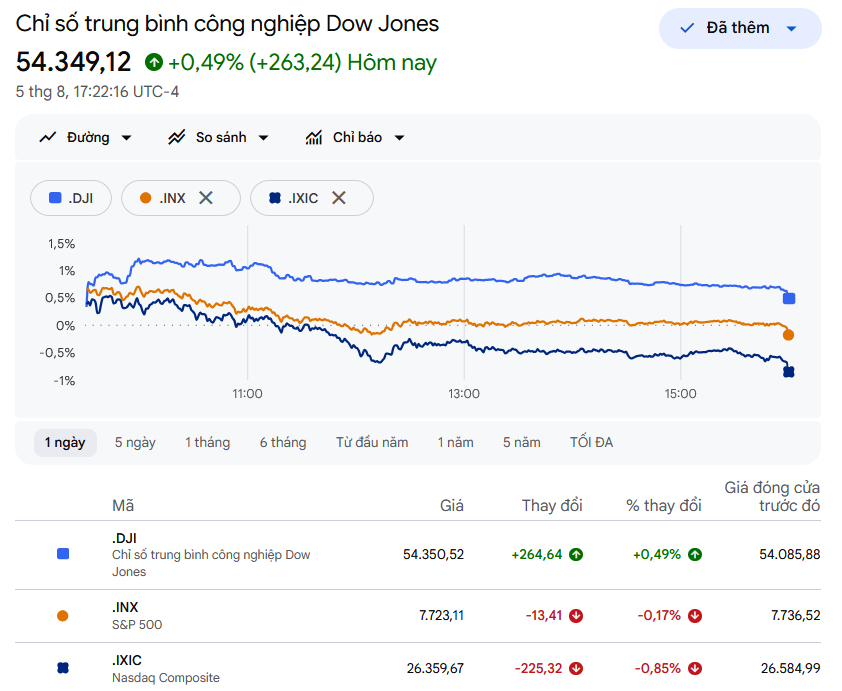Switch to the 5 ngày range tab
Screen dimensions: 842x691
click(x=135, y=442)
